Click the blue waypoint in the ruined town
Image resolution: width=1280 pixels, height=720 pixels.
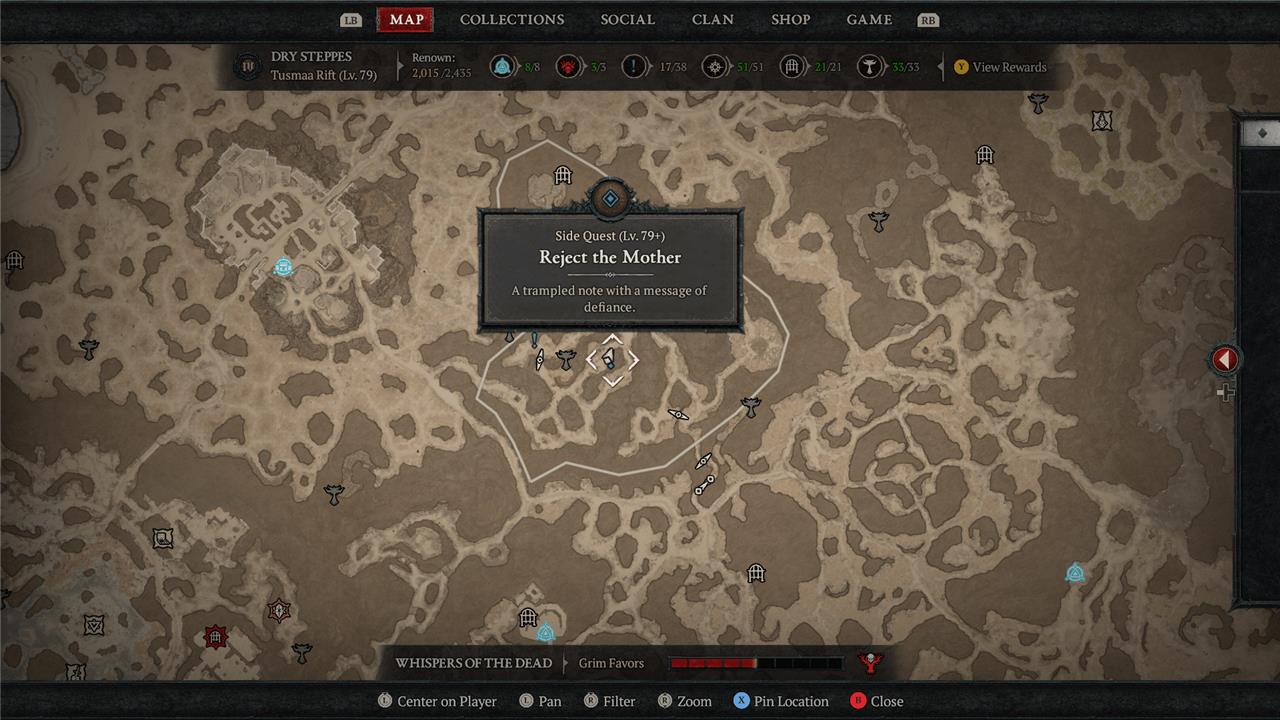pyautogui.click(x=284, y=267)
